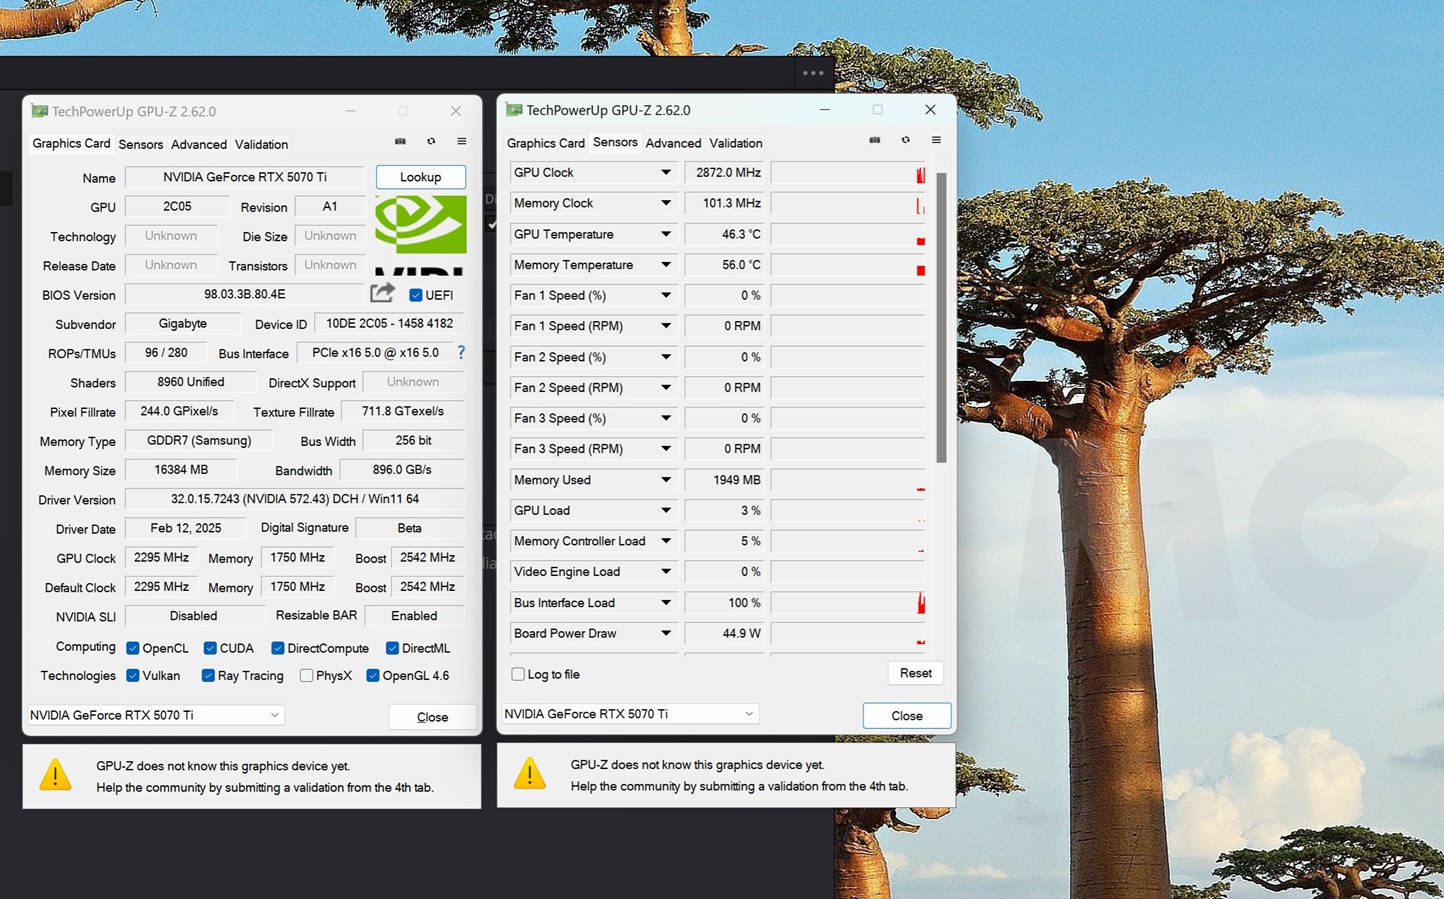Click the Lookup button
Viewport: 1444px width, 899px height.
tap(421, 177)
